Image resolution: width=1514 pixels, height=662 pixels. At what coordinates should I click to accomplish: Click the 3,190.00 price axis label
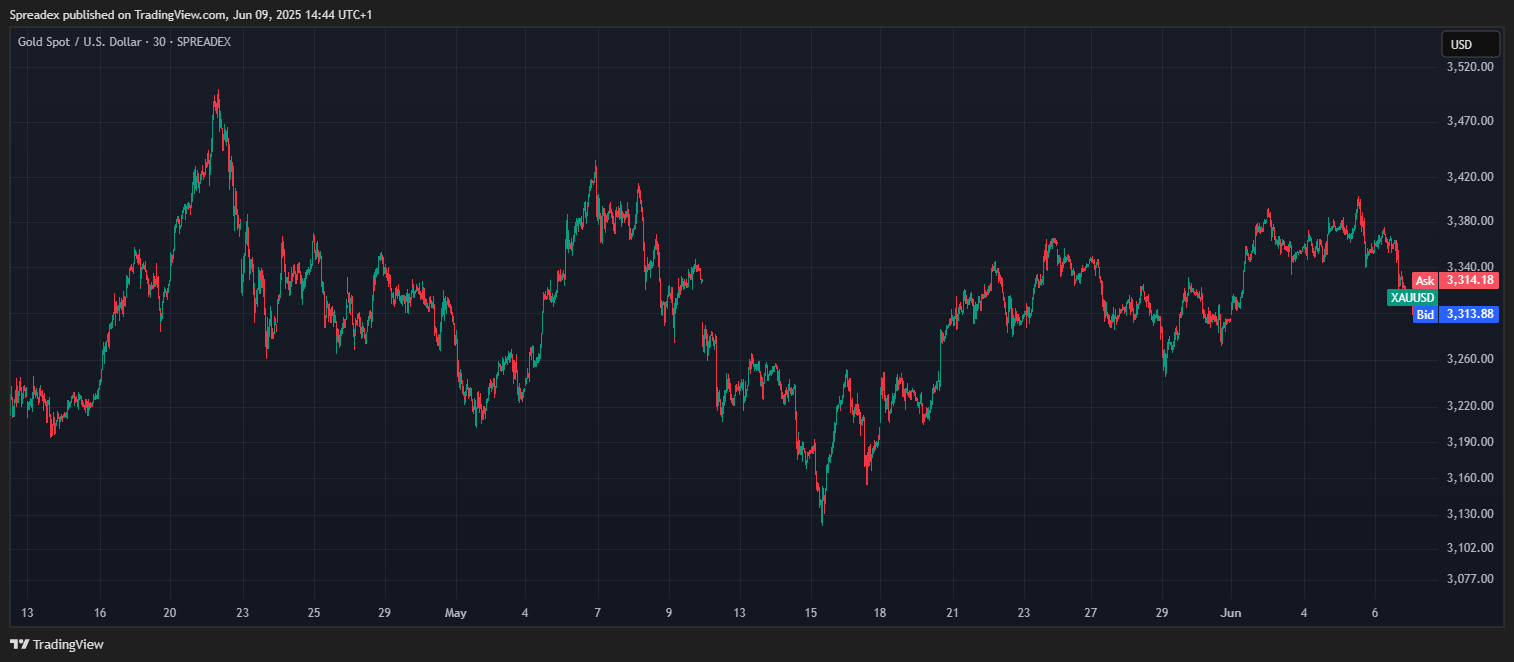(1470, 442)
